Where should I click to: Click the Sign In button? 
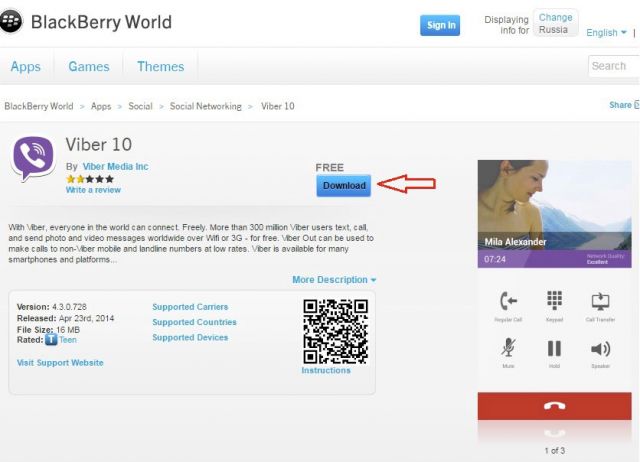pyautogui.click(x=440, y=25)
